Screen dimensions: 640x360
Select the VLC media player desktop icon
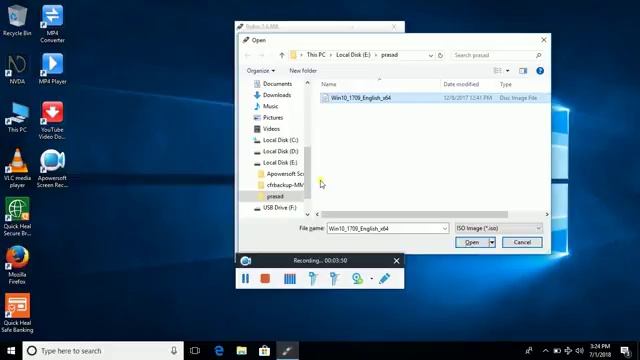(x=17, y=168)
